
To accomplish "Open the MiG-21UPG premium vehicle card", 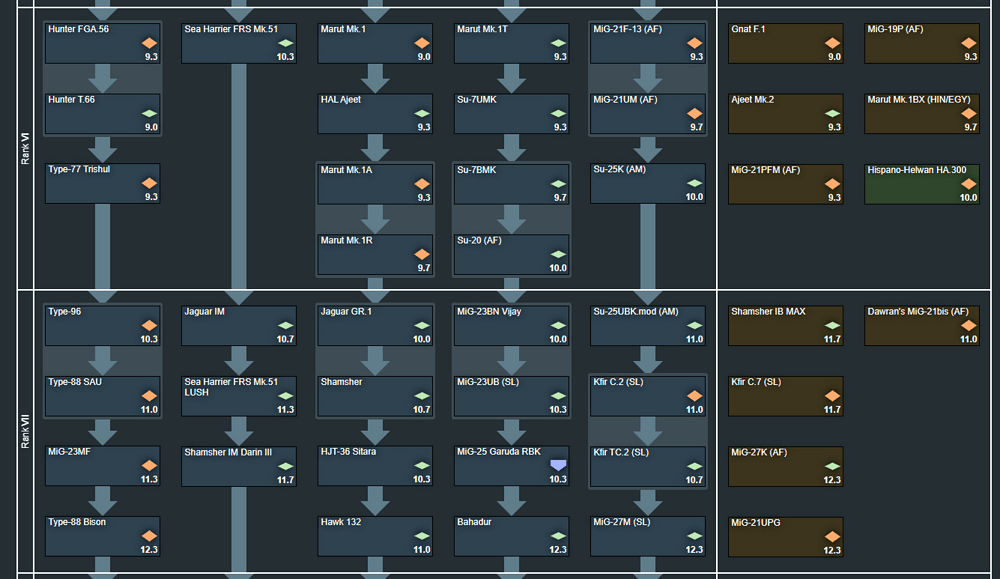I will (786, 537).
